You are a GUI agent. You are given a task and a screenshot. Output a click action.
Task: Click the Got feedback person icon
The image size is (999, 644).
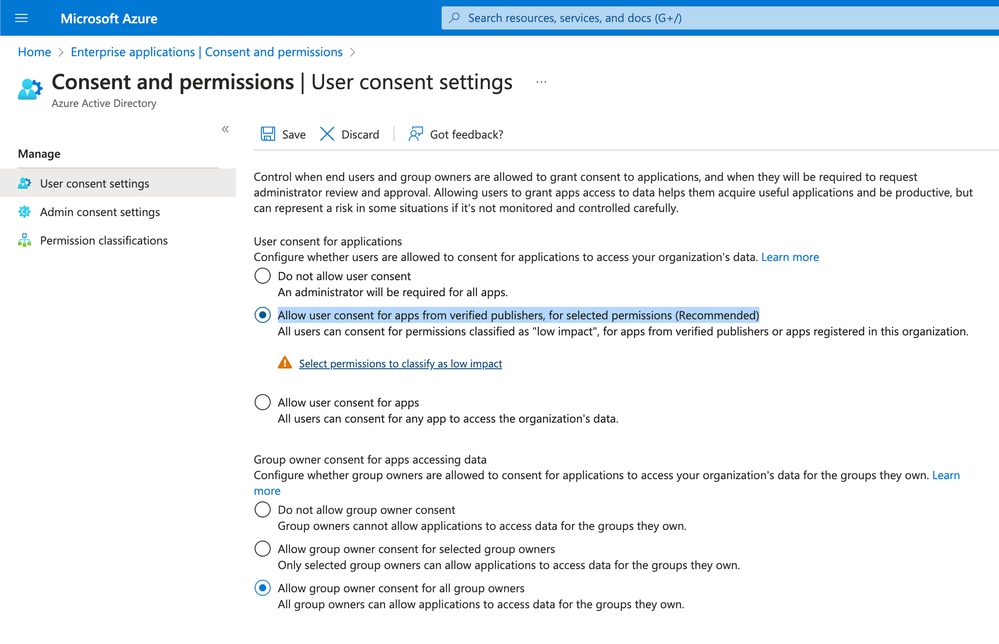pos(416,134)
